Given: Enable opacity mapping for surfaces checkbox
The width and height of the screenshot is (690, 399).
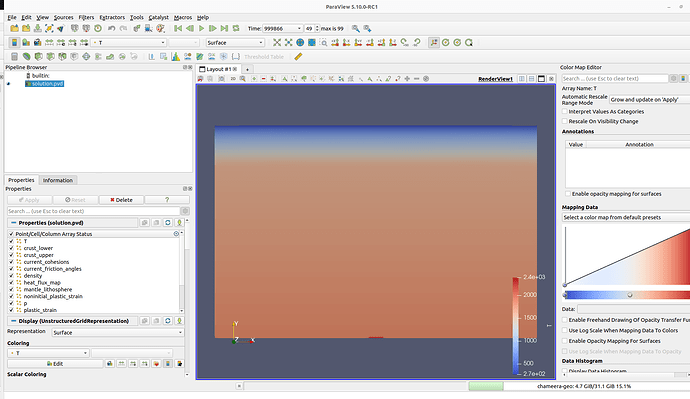Looking at the screenshot, I should pos(568,194).
